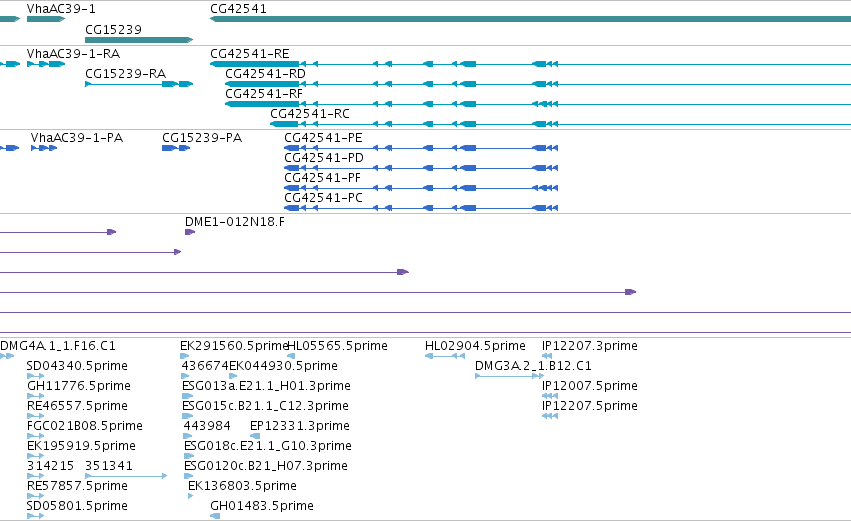Select EST DMG3A.2_1.B12.C1

[x=533, y=366]
